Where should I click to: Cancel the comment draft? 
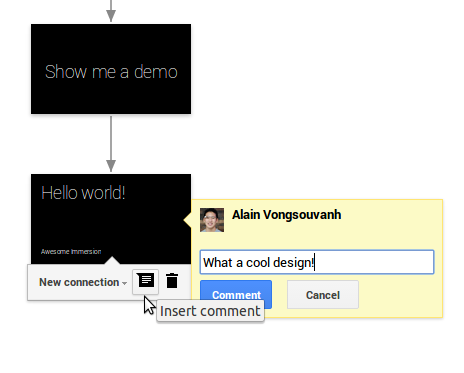[x=323, y=295]
